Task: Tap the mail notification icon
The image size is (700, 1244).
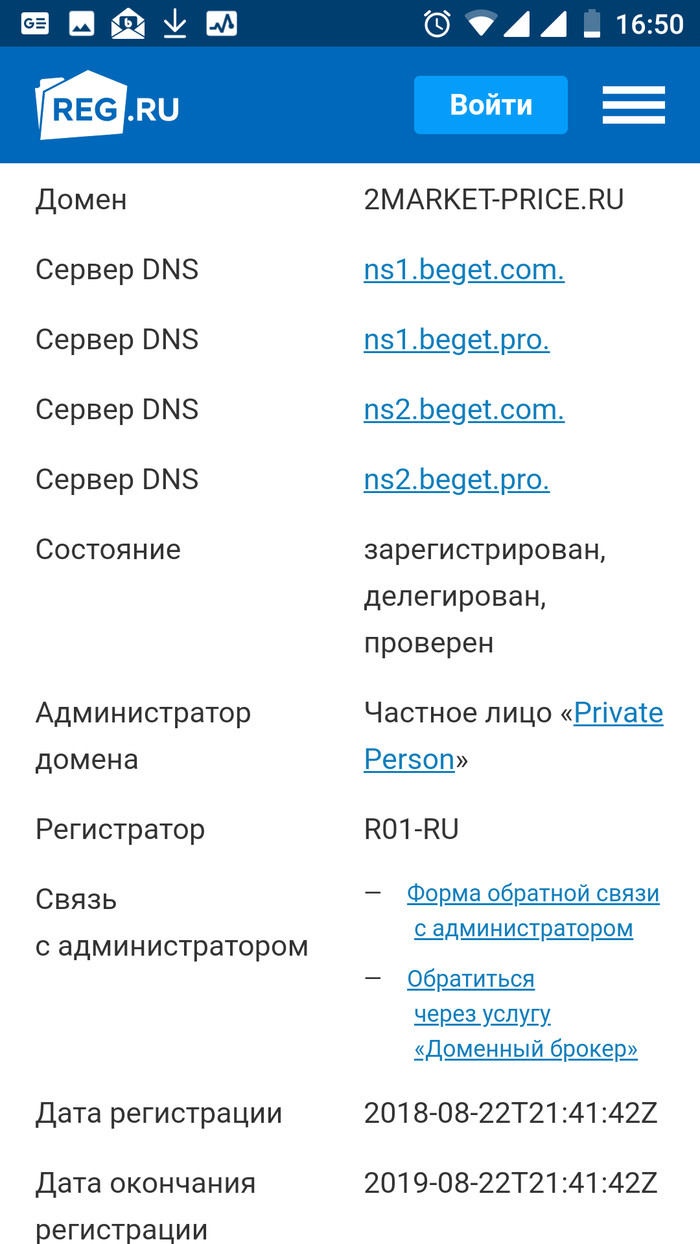Action: pos(128,23)
